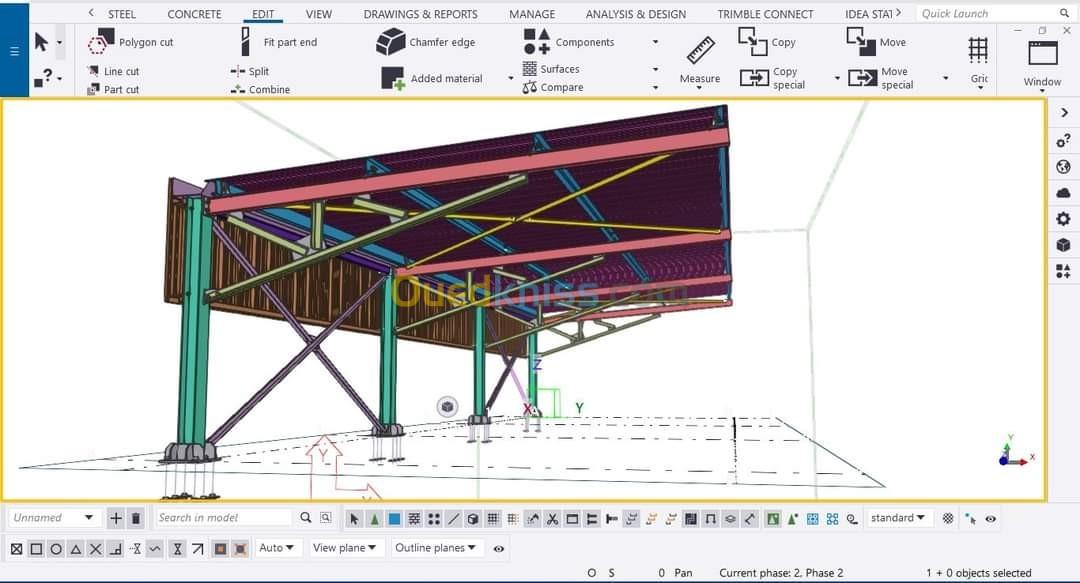
Task: Open the Auto snap depth dropdown
Action: pos(276,548)
